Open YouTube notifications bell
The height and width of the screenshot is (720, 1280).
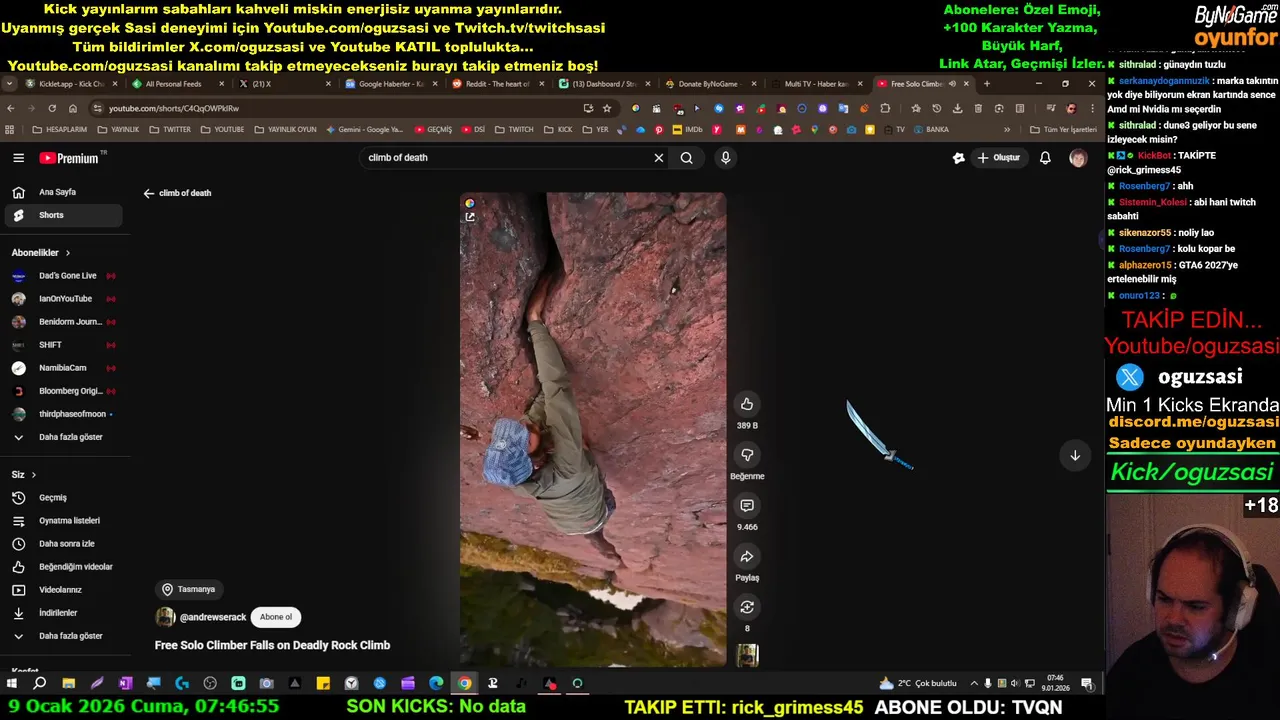[x=1045, y=158]
